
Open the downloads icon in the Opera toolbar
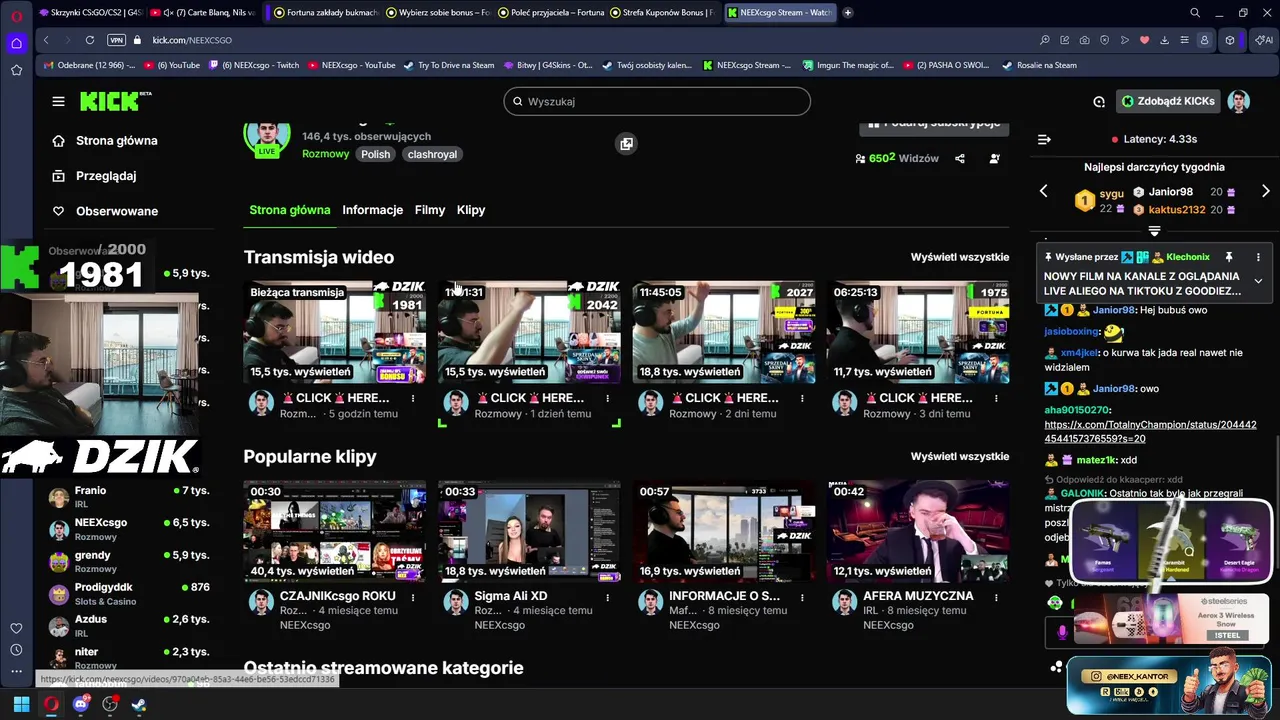pos(1164,40)
